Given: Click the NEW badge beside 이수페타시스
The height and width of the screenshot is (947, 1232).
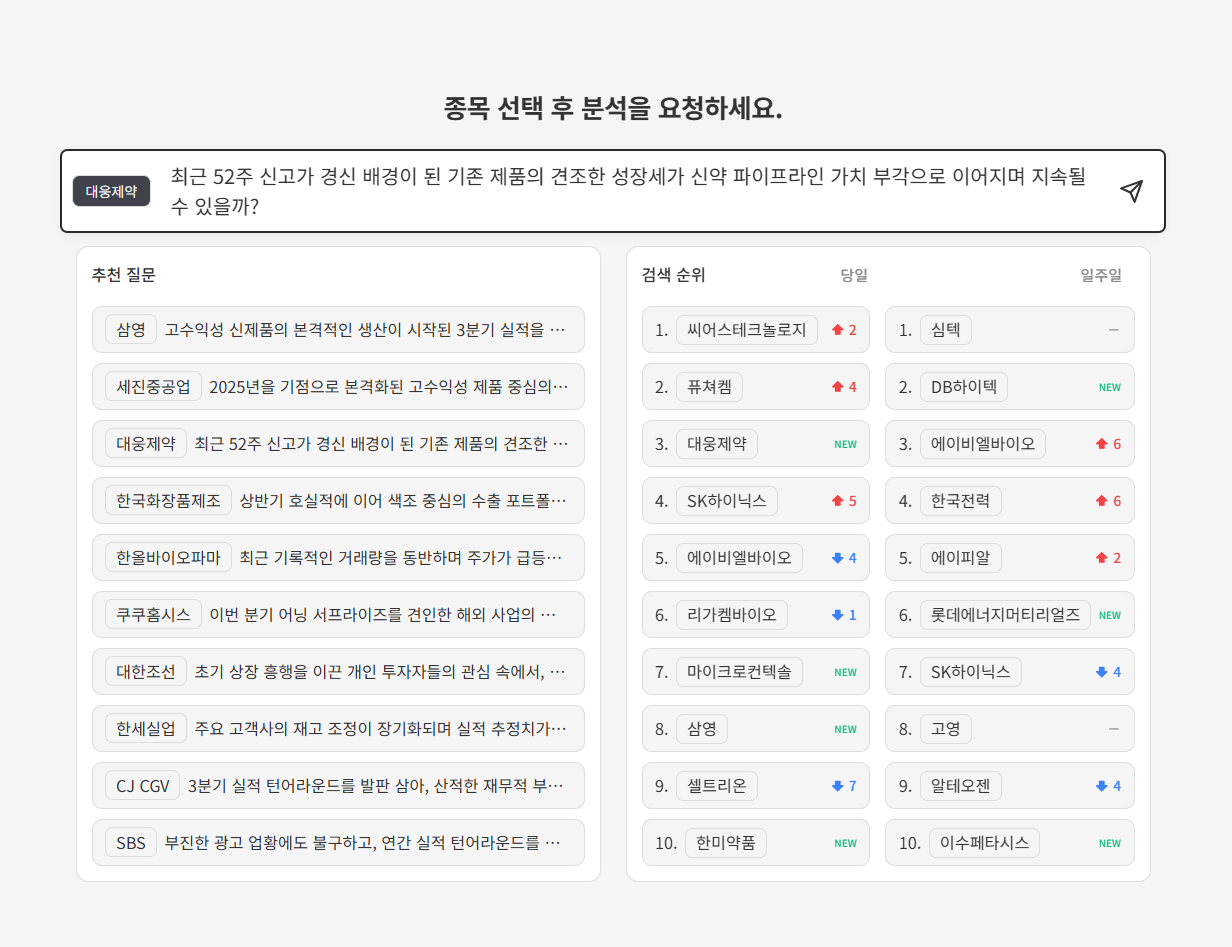Looking at the screenshot, I should [1110, 843].
